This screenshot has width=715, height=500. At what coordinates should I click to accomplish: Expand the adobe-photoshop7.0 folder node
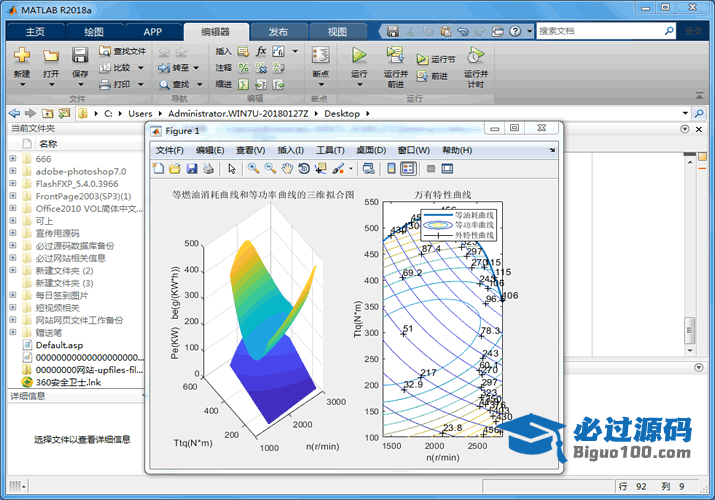13,171
